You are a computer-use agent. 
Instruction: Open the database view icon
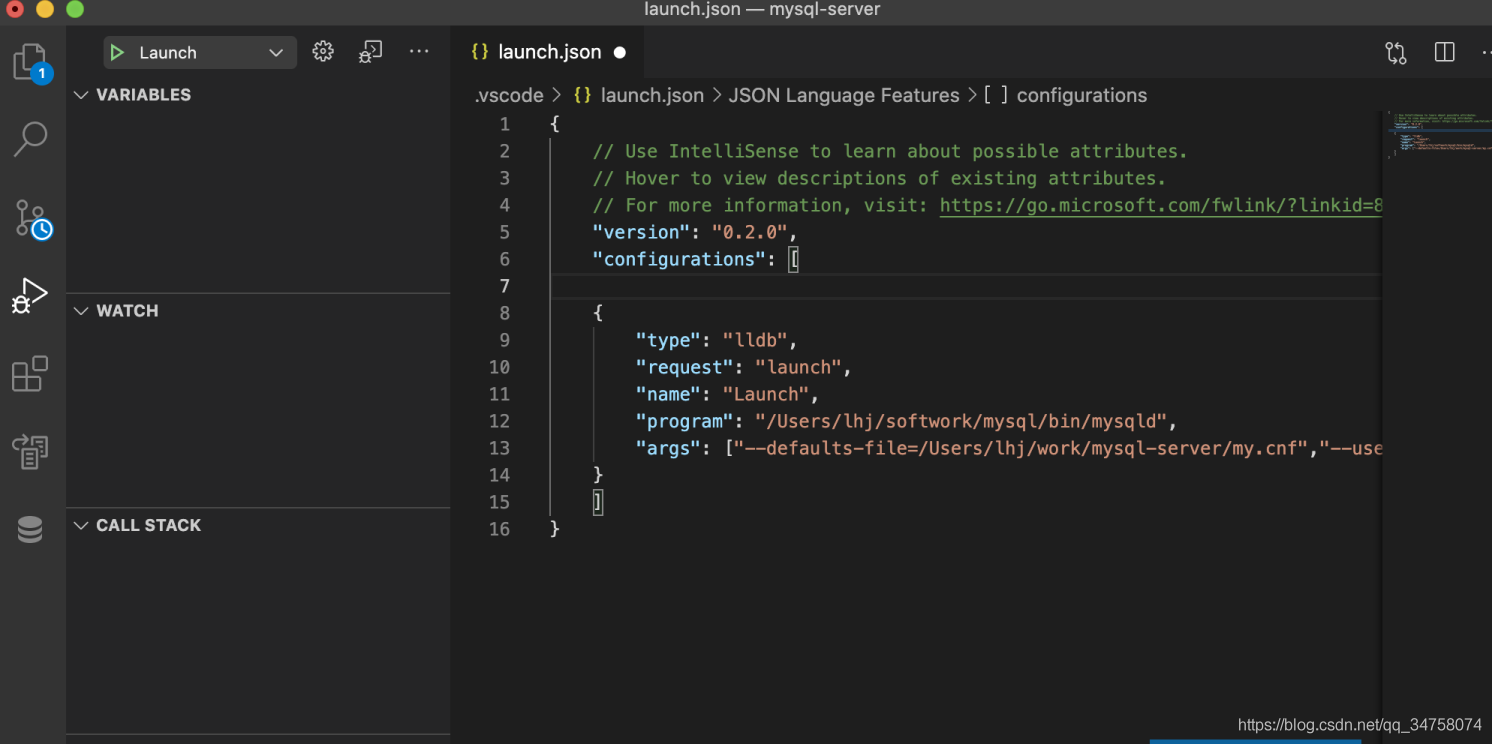pyautogui.click(x=30, y=530)
